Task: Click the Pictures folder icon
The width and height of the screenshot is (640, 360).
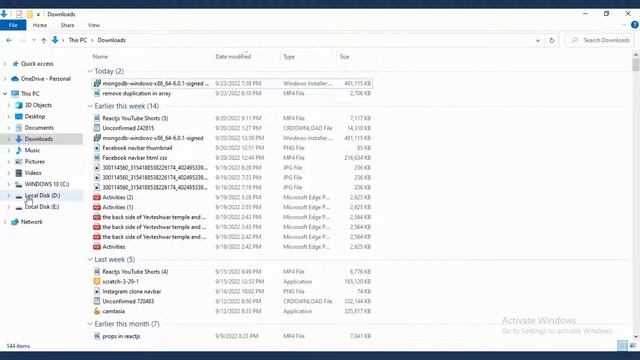Action: tap(19, 162)
